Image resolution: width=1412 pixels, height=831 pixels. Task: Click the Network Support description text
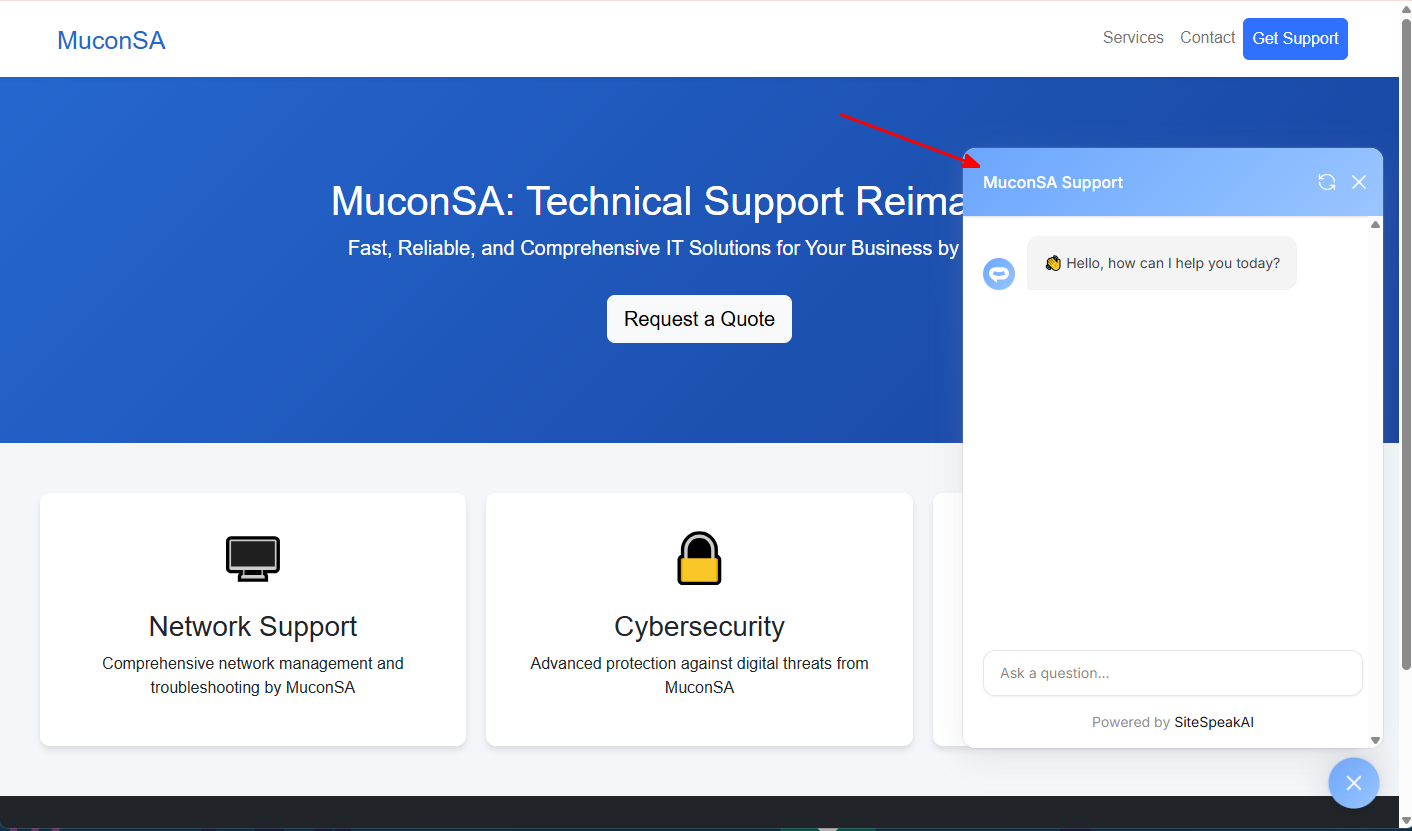[x=253, y=675]
